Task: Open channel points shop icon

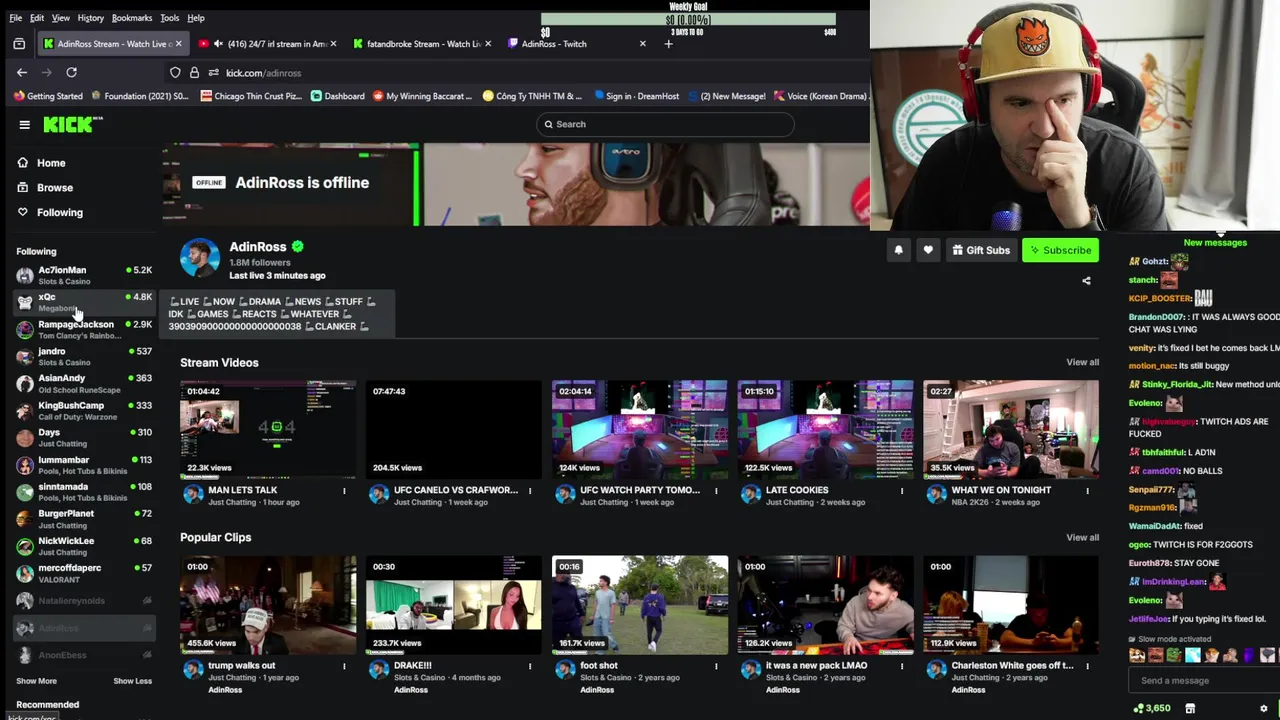Action: pos(1190,708)
